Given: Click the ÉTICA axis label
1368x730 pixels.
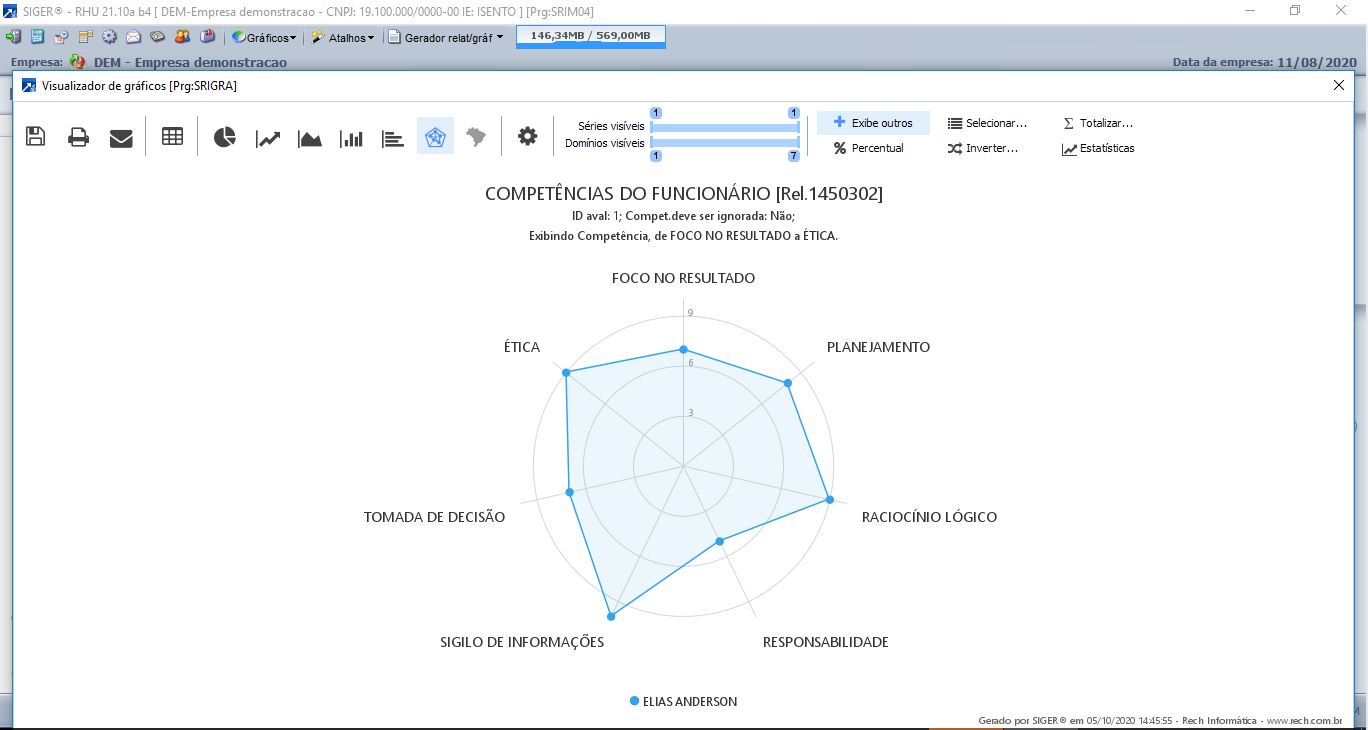Looking at the screenshot, I should tap(522, 347).
